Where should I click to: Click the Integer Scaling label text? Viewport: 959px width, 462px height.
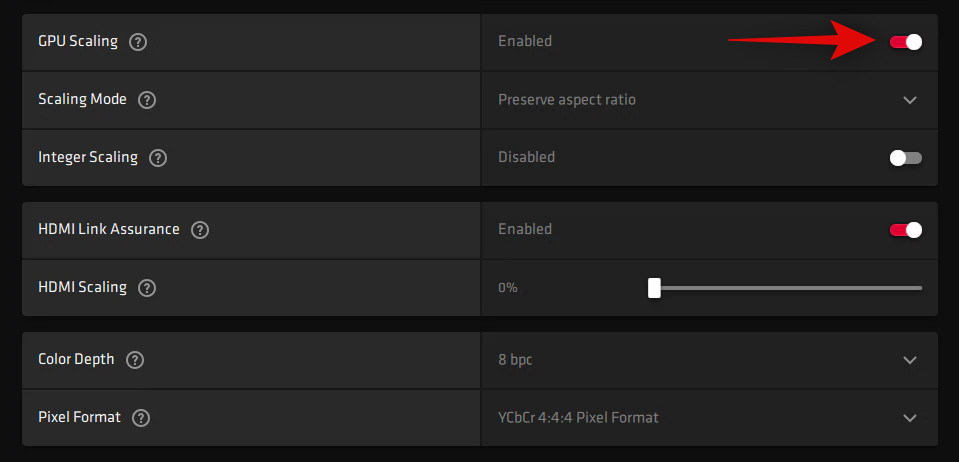(x=87, y=158)
